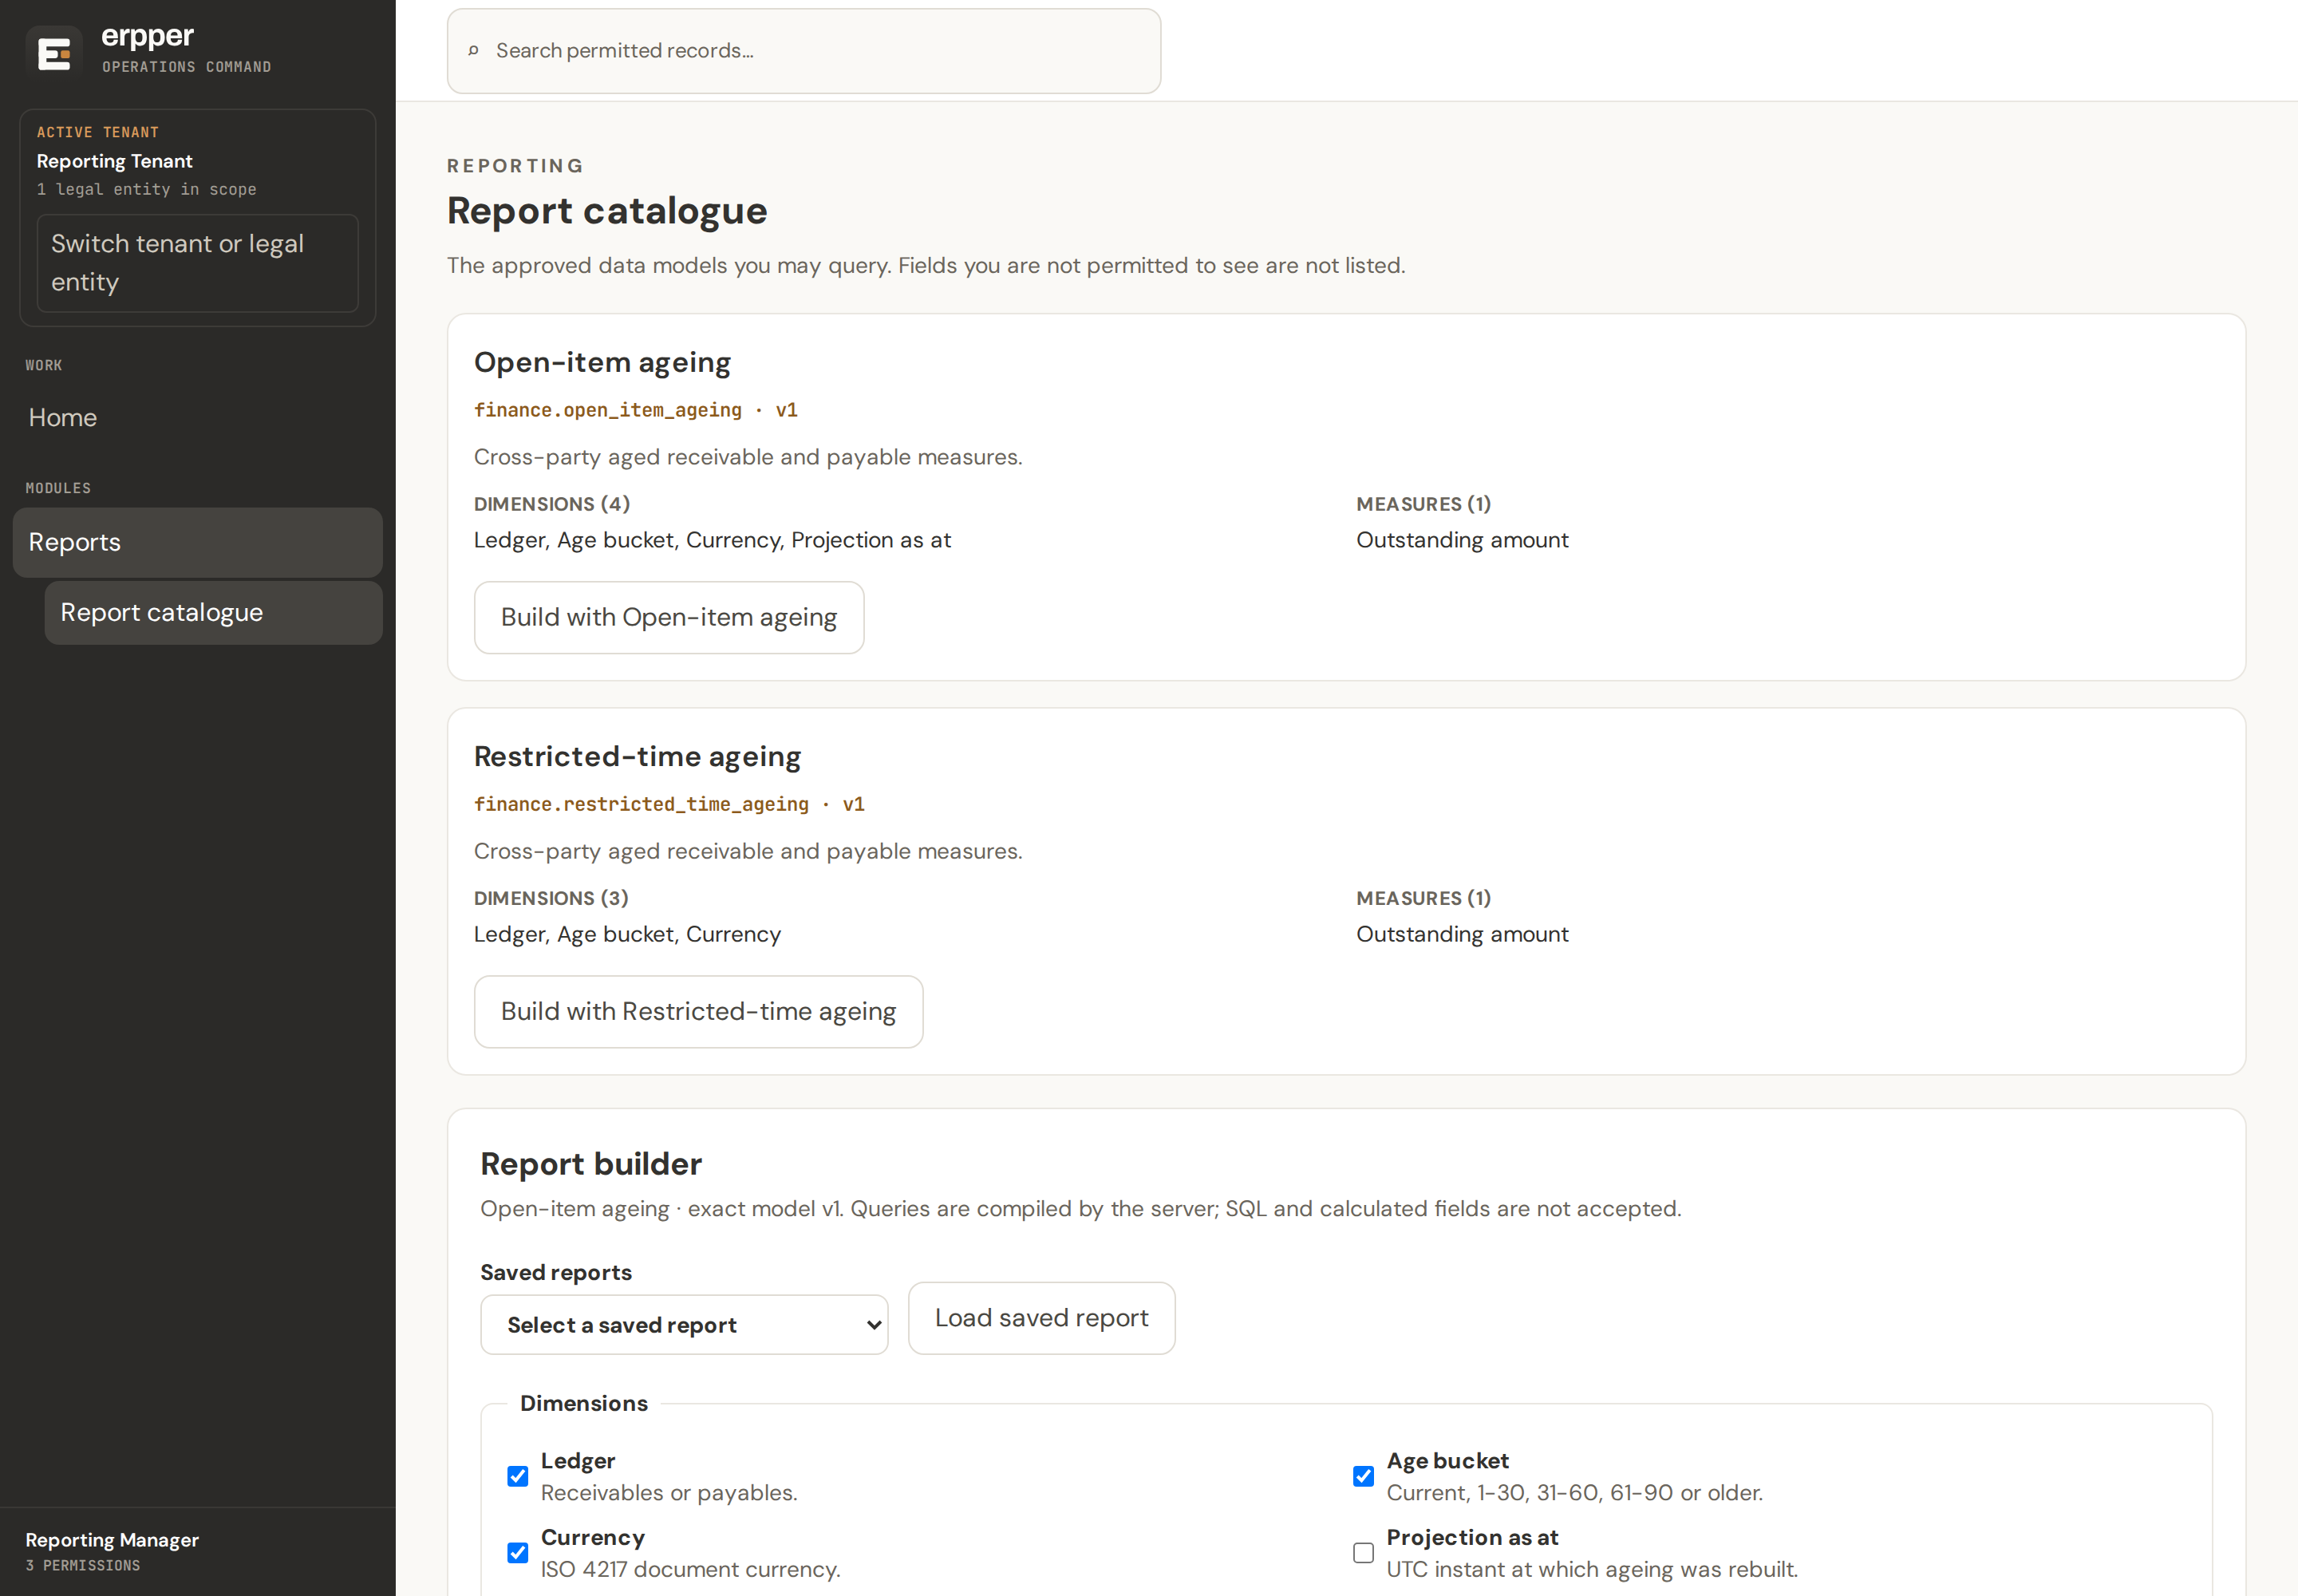Viewport: 2298px width, 1596px height.
Task: Click the Open-item ageing card heading
Action: [603, 362]
